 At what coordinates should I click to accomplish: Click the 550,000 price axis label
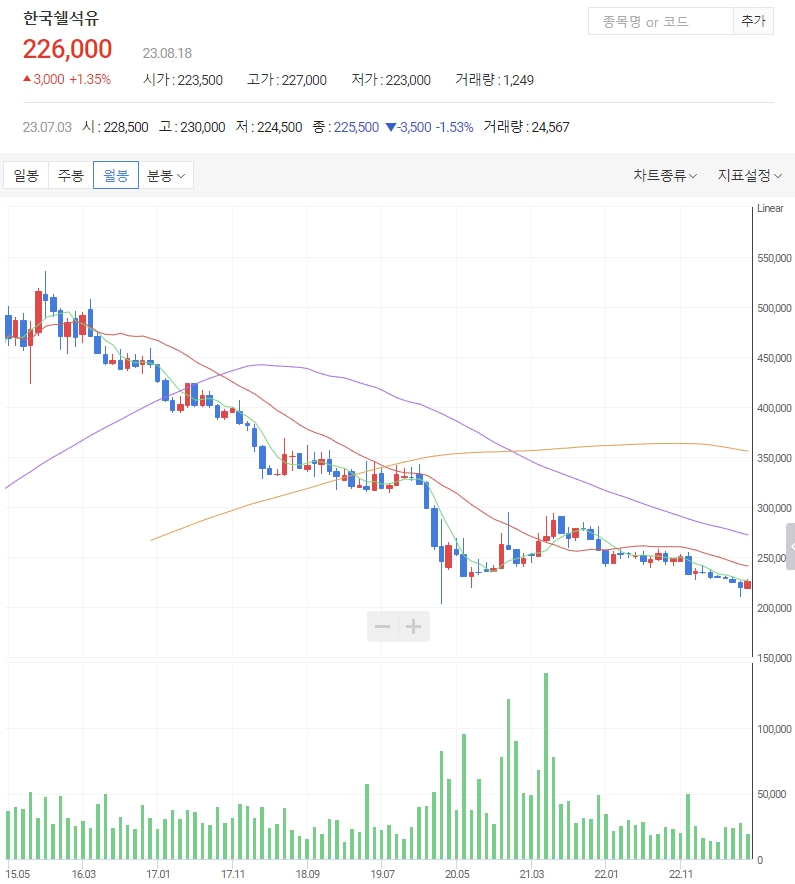tap(774, 258)
